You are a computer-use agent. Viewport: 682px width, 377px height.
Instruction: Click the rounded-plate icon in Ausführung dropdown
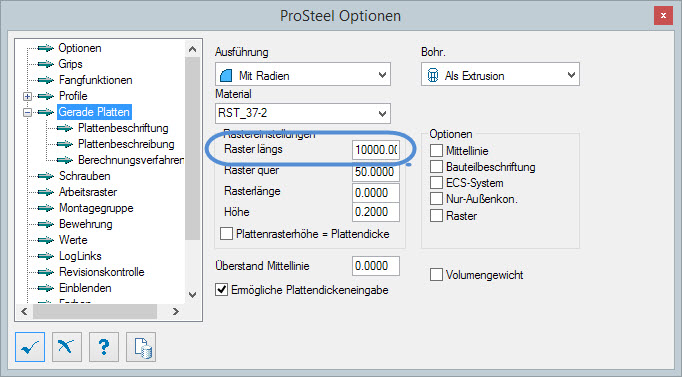[226, 76]
